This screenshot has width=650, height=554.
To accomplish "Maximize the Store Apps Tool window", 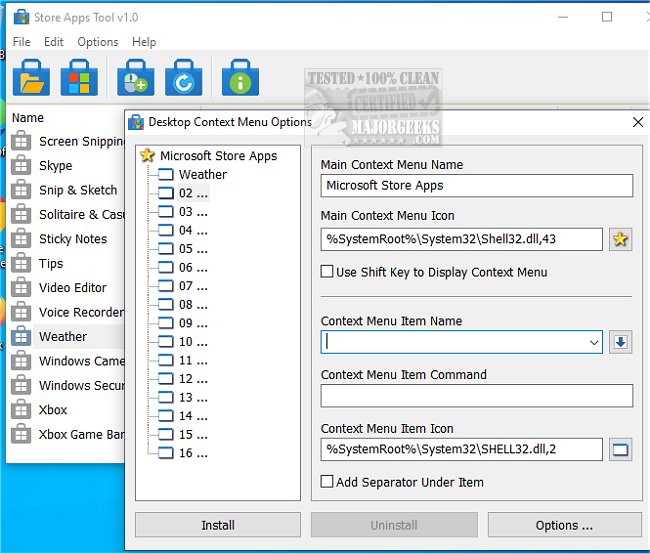I will [607, 17].
